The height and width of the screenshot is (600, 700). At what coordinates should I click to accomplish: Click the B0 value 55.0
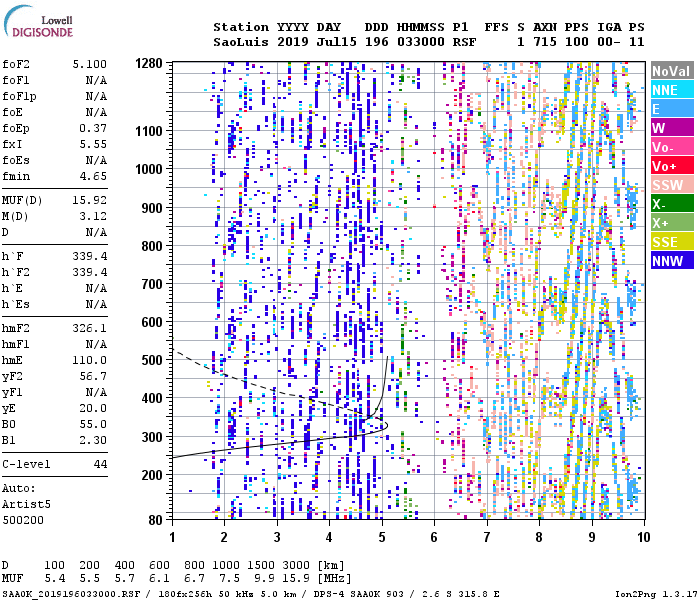point(93,425)
